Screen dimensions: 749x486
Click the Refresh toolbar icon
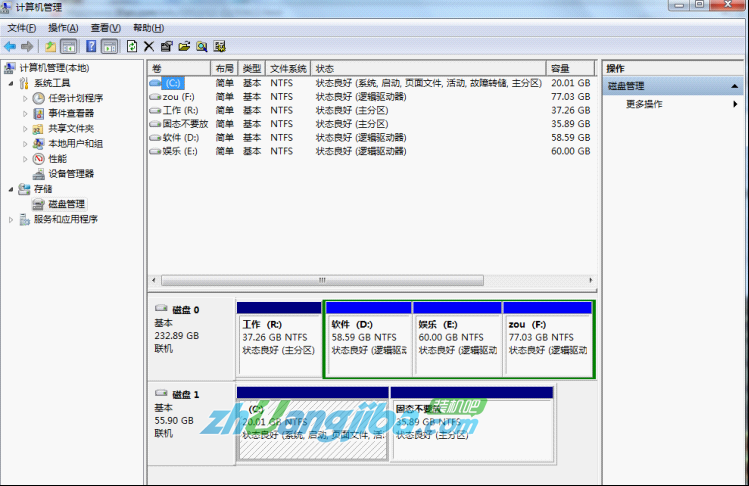click(131, 46)
